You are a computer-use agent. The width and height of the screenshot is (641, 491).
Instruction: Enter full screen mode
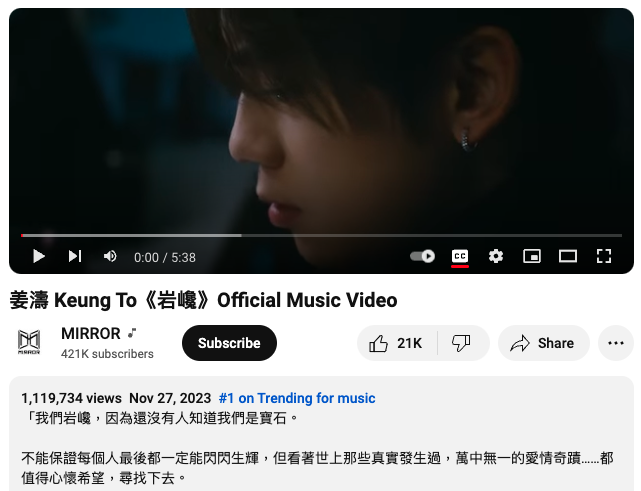604,256
